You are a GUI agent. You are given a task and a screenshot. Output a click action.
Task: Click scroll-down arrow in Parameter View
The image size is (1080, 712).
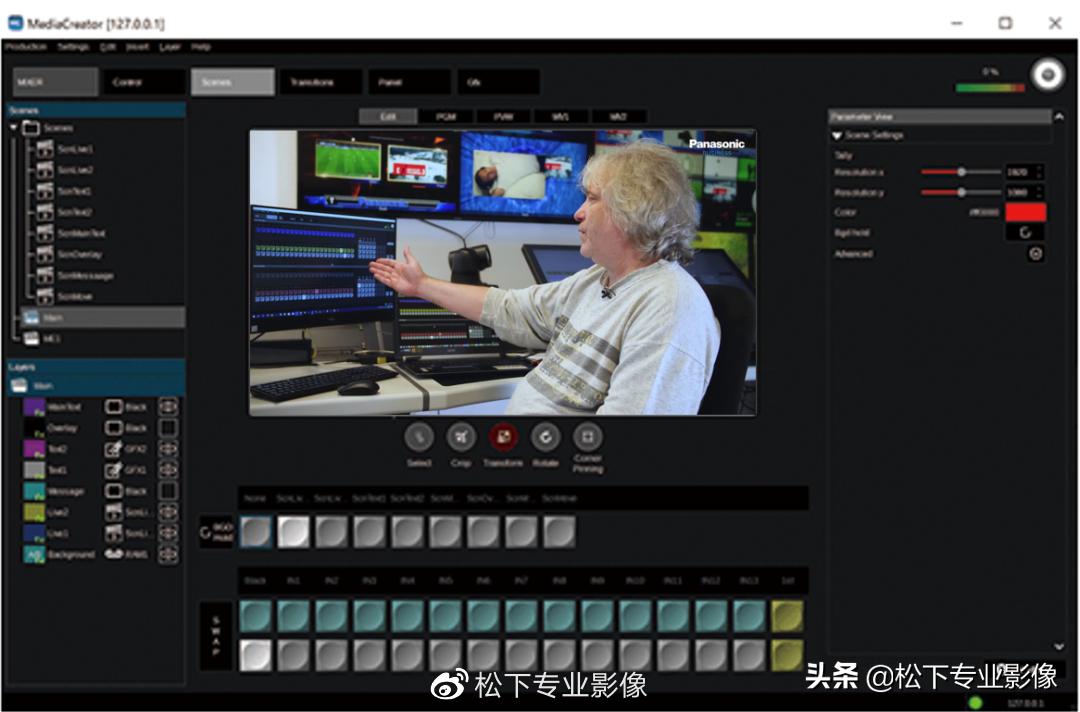(x=1059, y=647)
